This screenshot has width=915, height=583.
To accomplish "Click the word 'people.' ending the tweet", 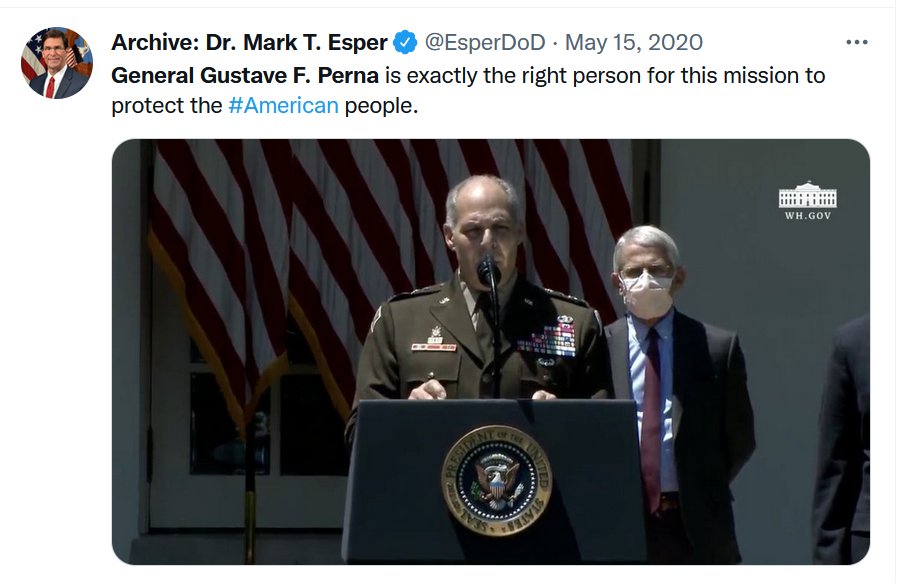I will pos(381,106).
